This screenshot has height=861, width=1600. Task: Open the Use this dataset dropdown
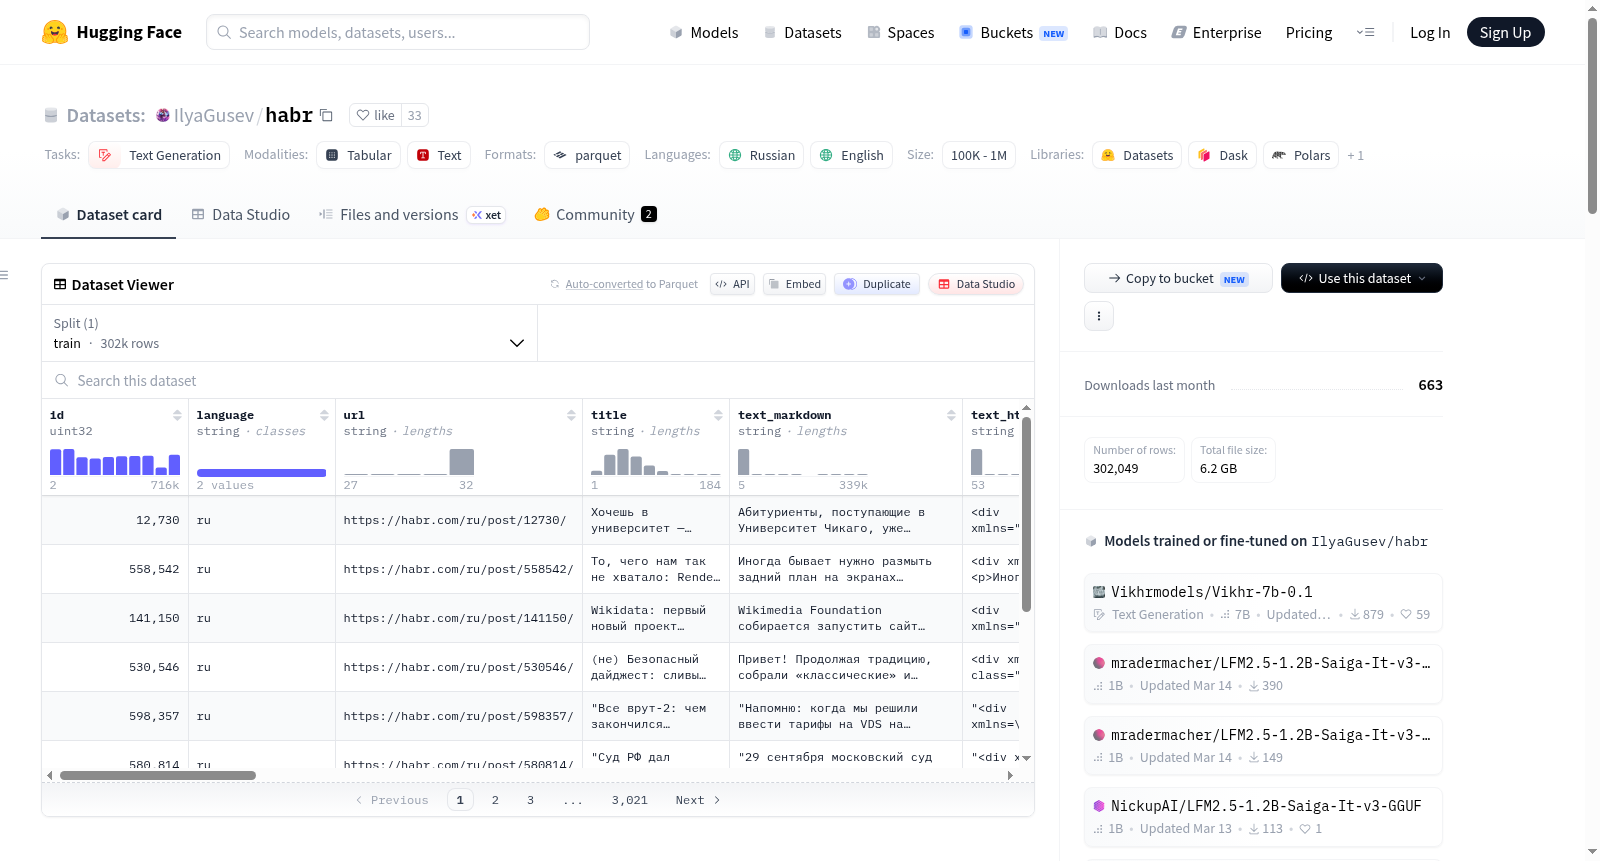coord(1361,278)
